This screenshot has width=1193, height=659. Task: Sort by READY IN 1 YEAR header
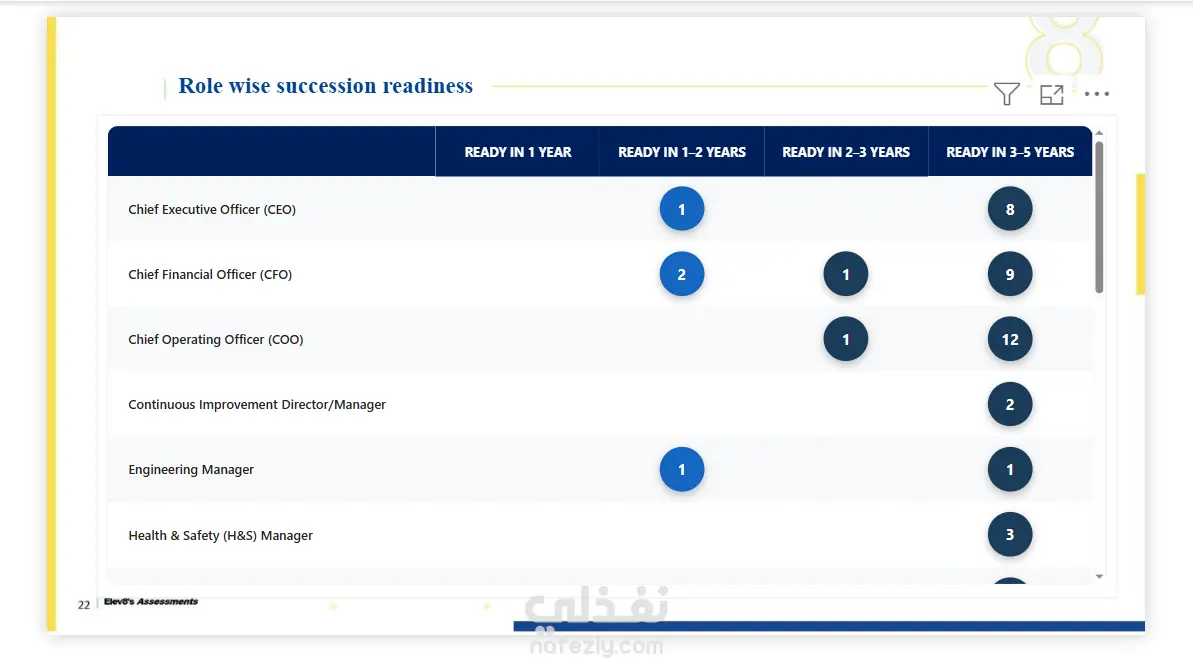pos(517,152)
